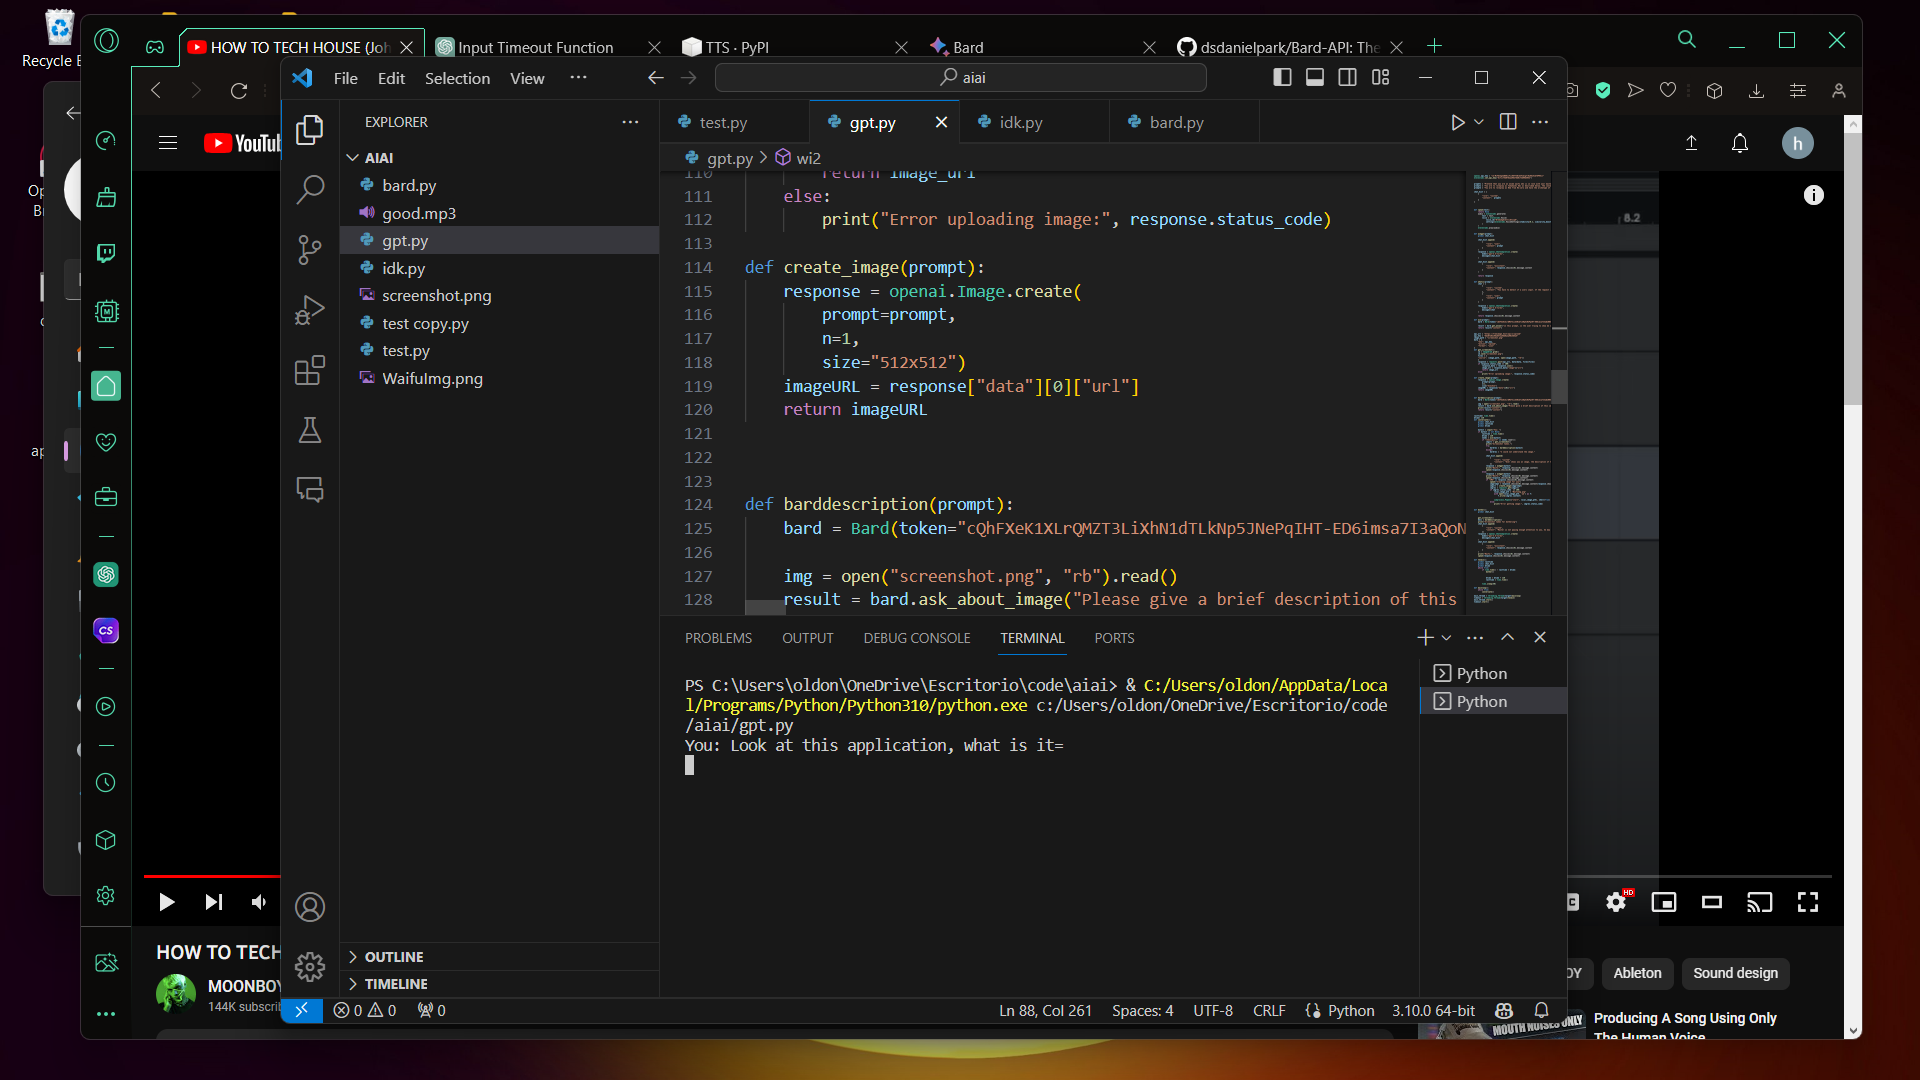This screenshot has width=1920, height=1080.
Task: Expand the TIMELINE section
Action: (396, 984)
